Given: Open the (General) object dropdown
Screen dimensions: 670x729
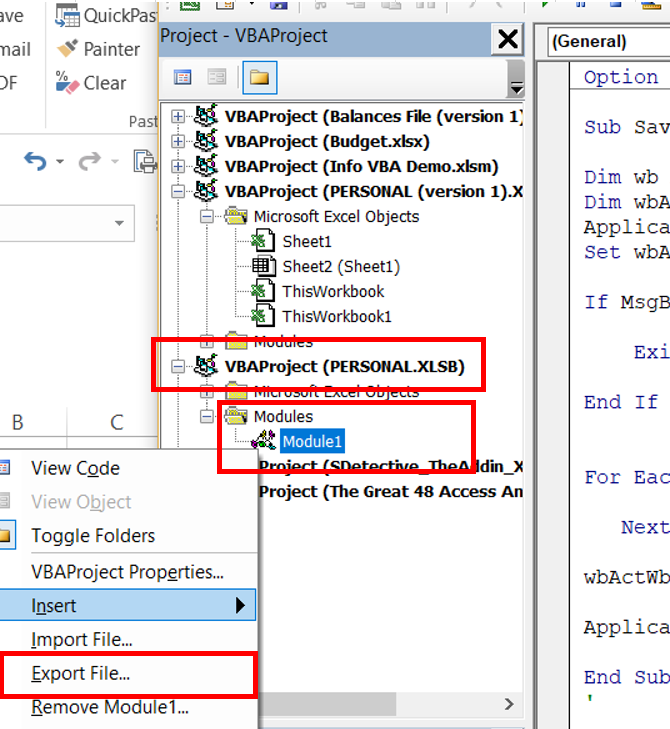Looking at the screenshot, I should (x=609, y=42).
